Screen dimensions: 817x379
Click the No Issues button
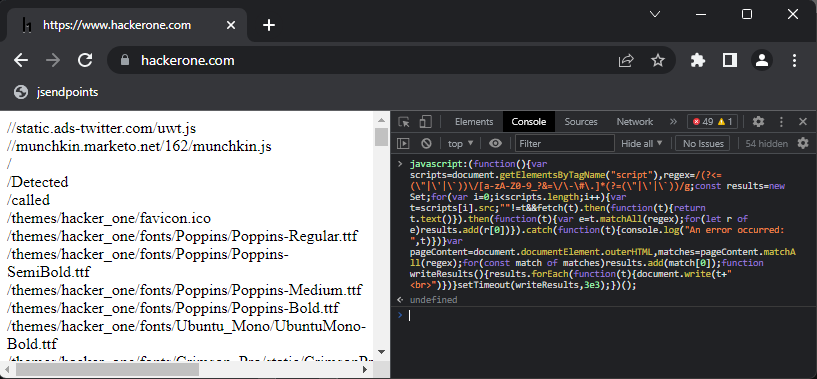click(703, 143)
